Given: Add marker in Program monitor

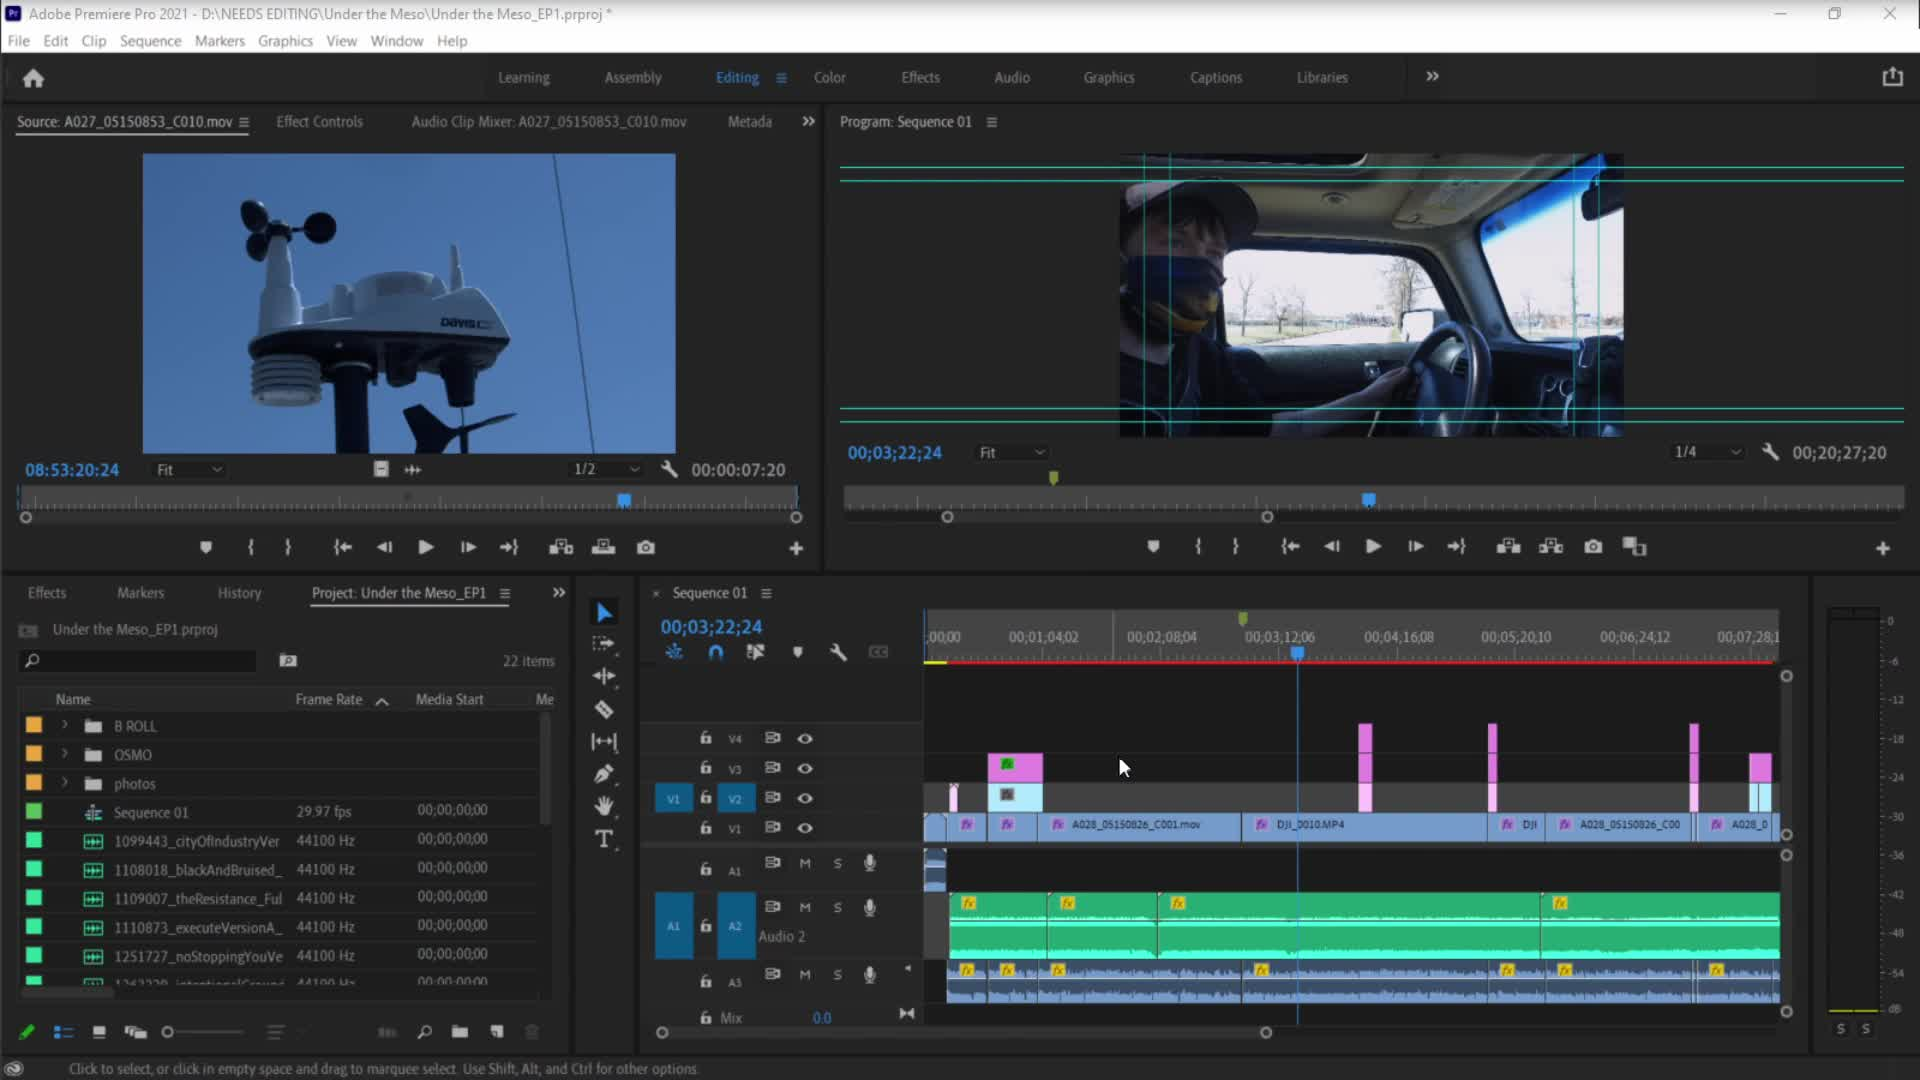Looking at the screenshot, I should click(1153, 547).
